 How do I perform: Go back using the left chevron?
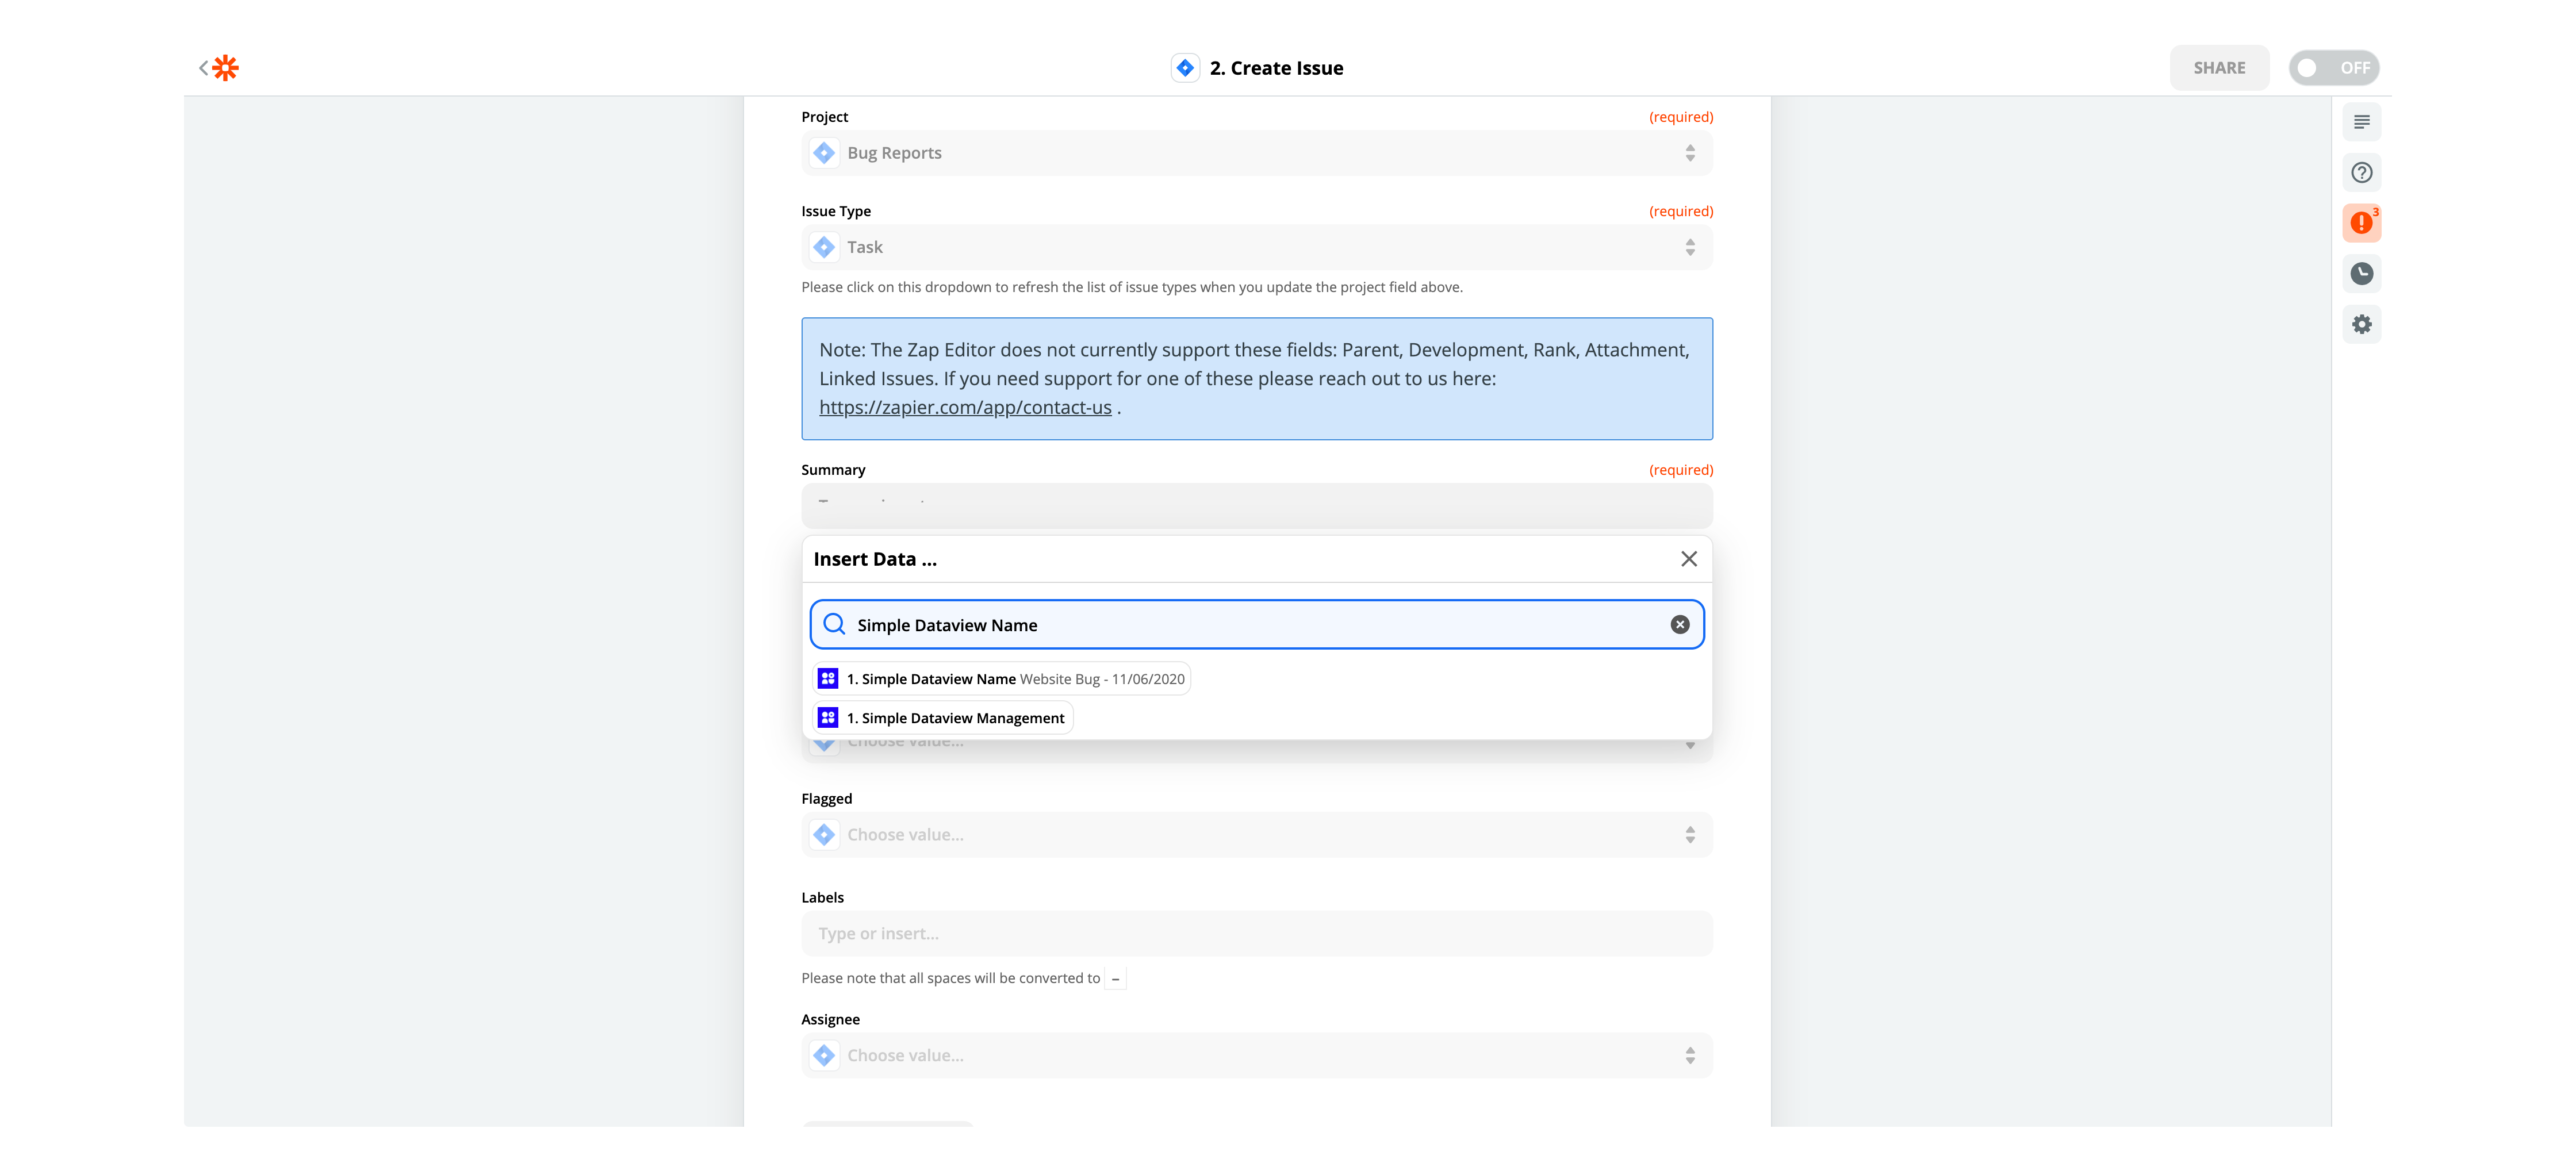coord(203,68)
